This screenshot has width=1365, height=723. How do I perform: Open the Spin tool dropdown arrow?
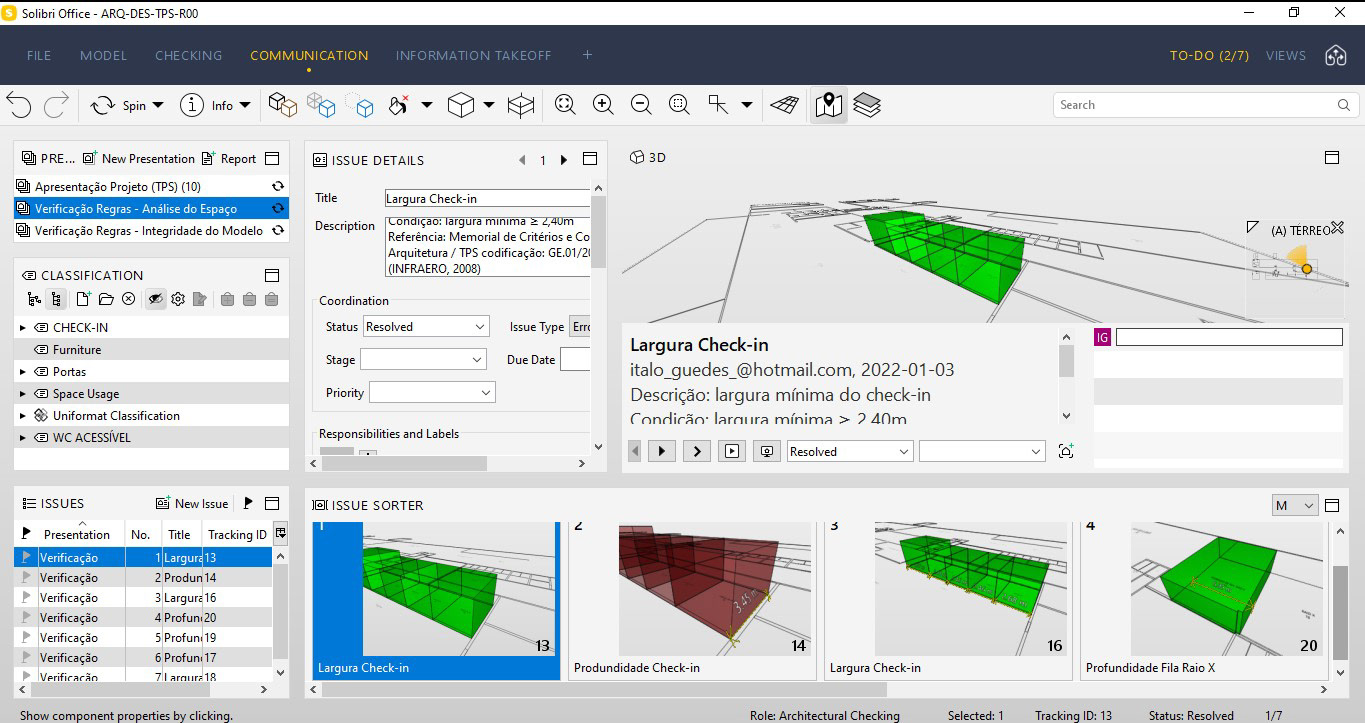click(158, 105)
